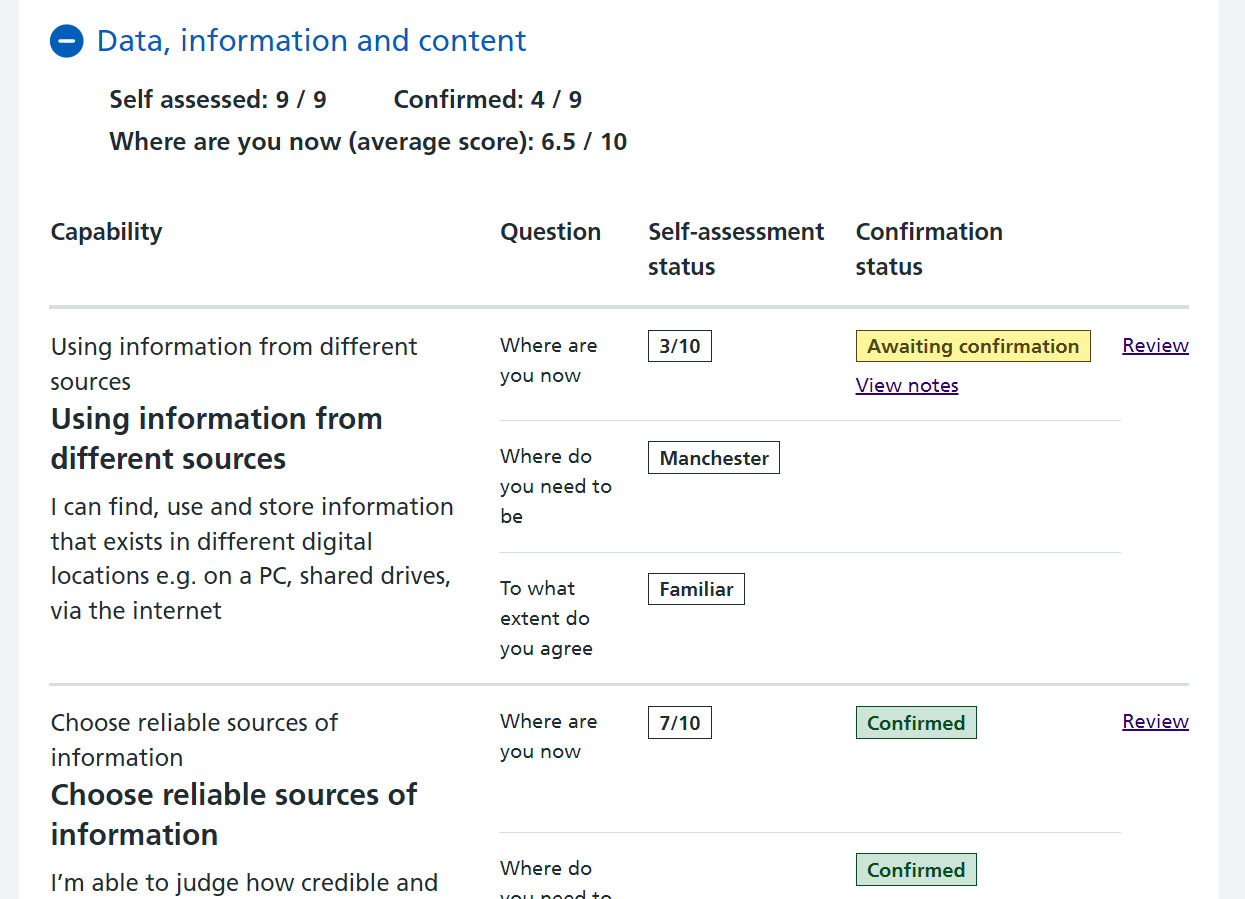The width and height of the screenshot is (1245, 899).
Task: Collapse section using the minus circle icon
Action: point(67,41)
